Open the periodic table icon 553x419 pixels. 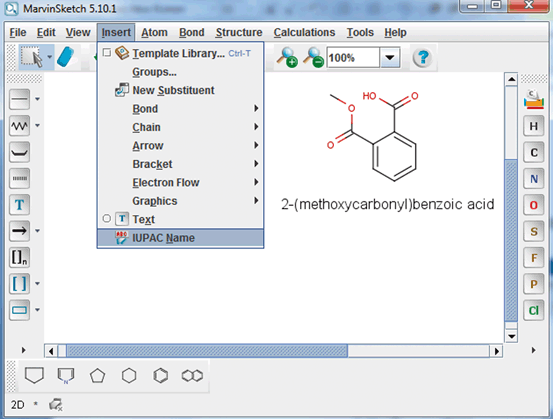click(534, 99)
